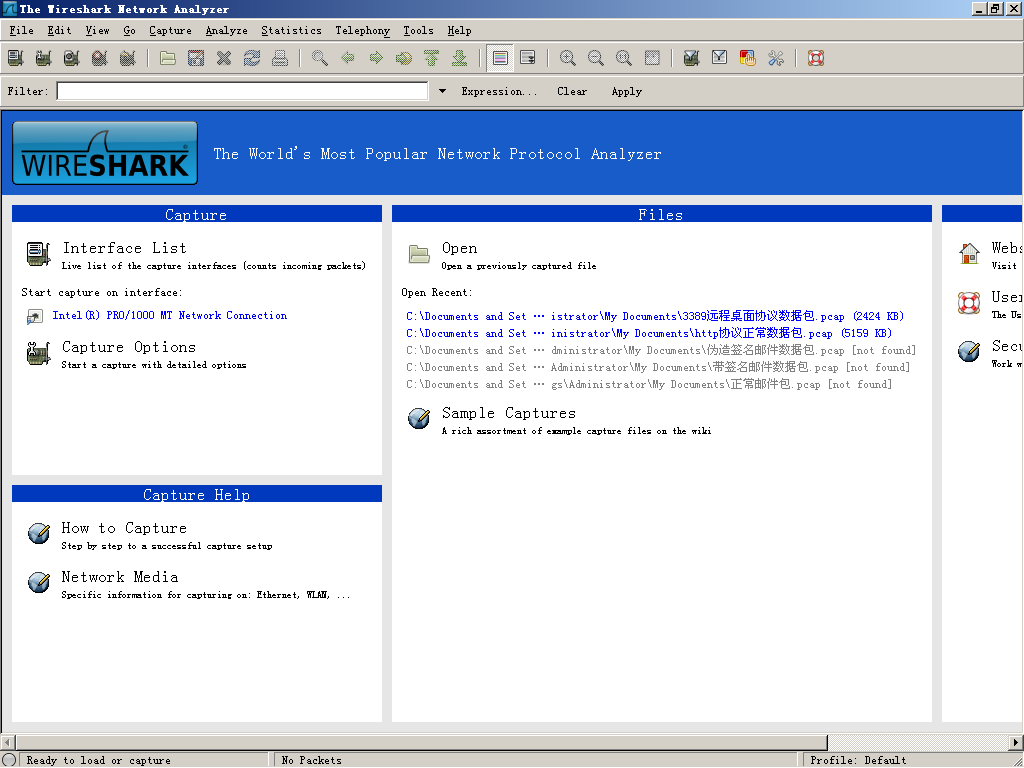Viewport: 1024px width, 768px height.
Task: Go forward in packet history arrow
Action: 376,58
